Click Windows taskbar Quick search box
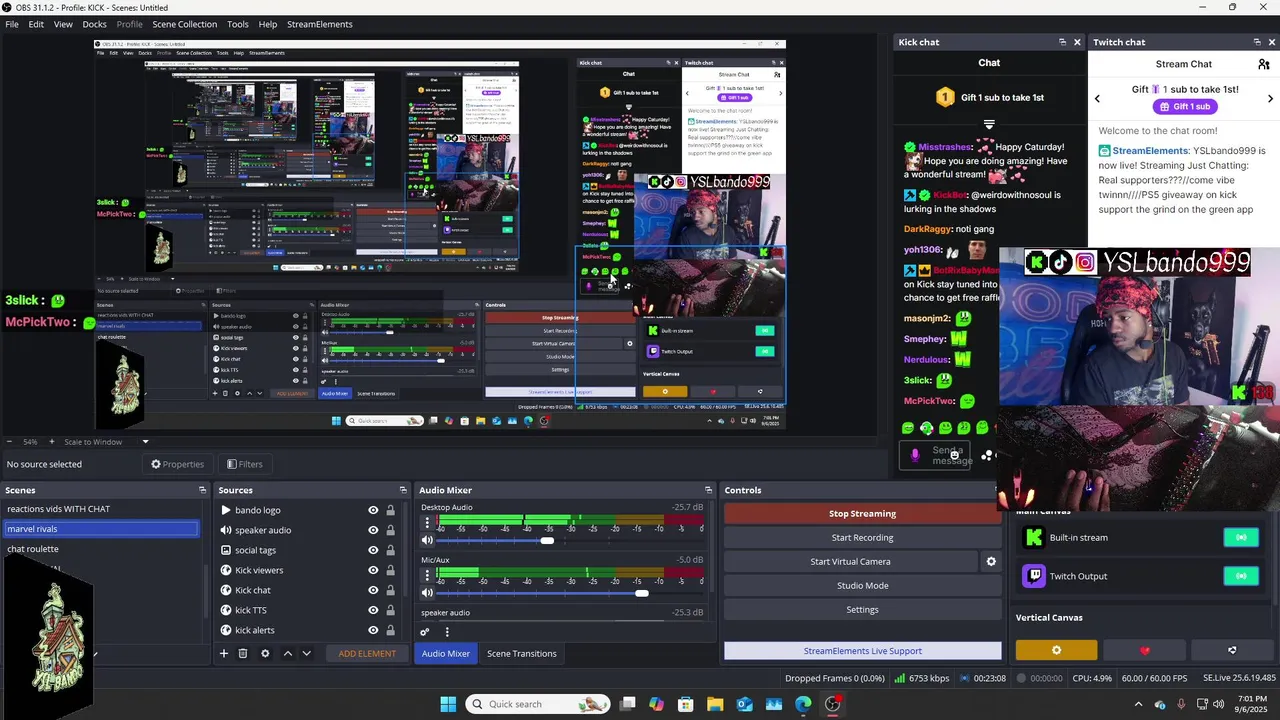This screenshot has height=720, width=1280. [x=539, y=704]
